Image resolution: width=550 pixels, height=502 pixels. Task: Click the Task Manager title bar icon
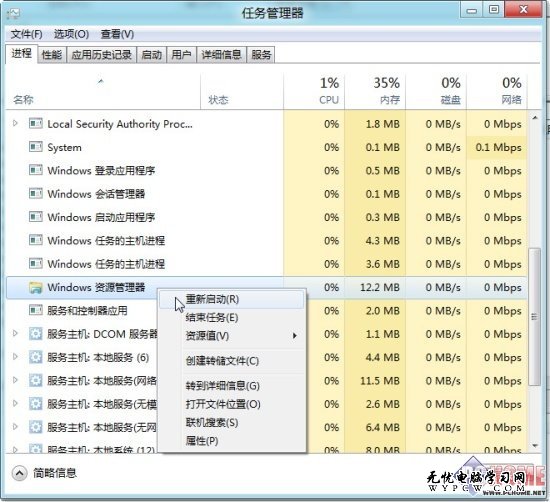point(13,14)
